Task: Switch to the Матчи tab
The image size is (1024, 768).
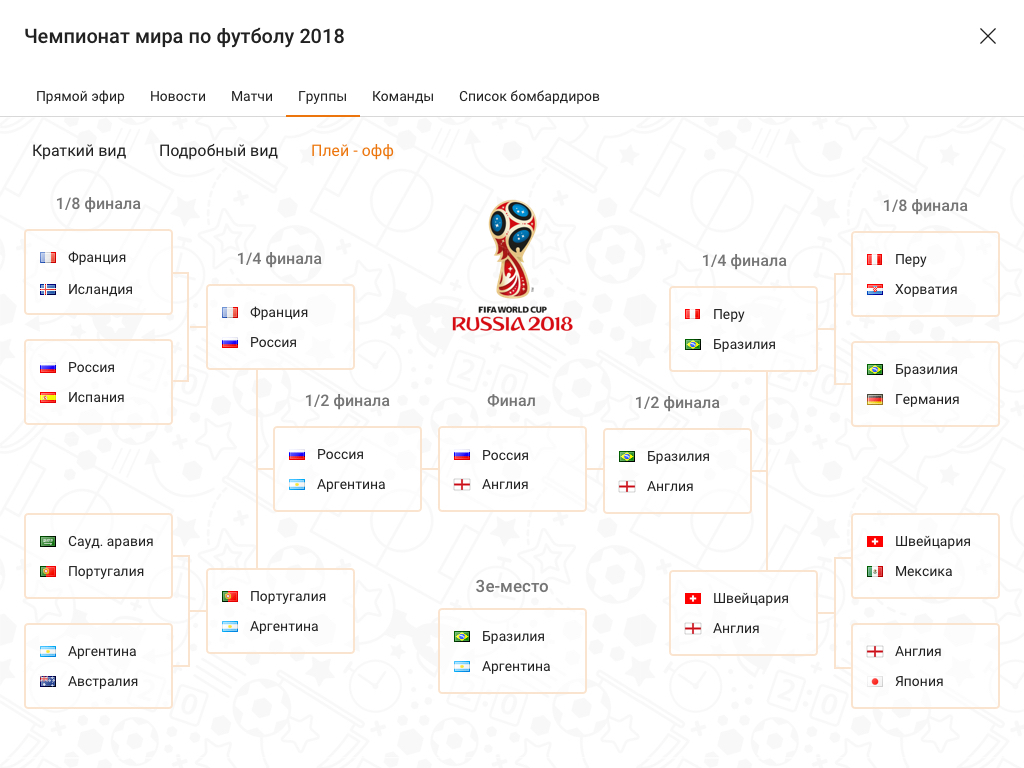Action: click(252, 97)
